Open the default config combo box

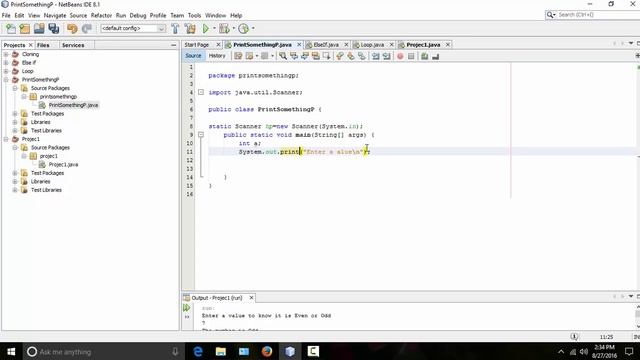click(133, 28)
